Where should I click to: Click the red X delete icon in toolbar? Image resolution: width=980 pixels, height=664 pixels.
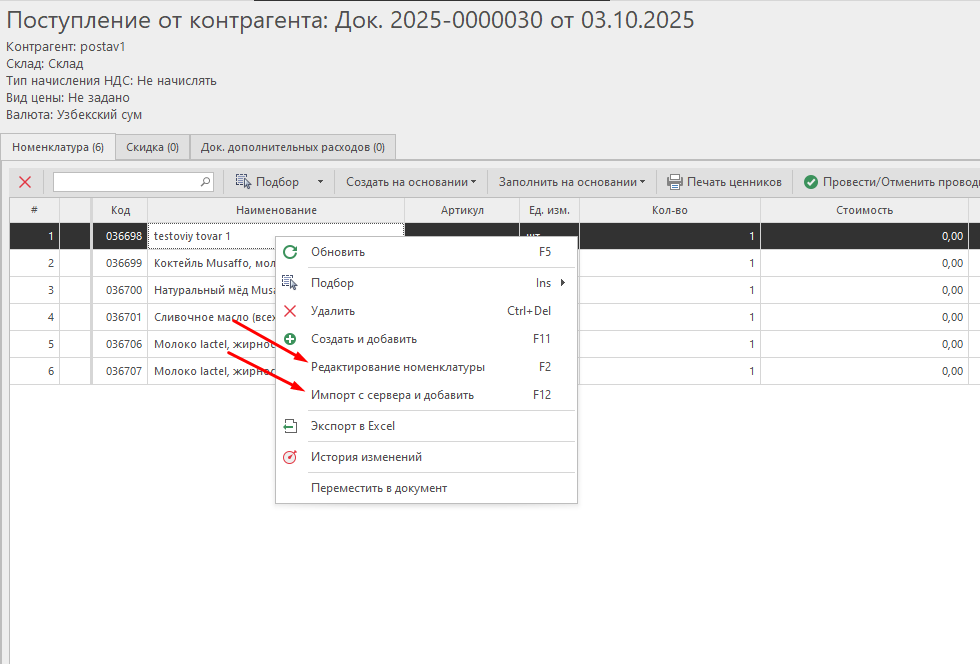pyautogui.click(x=25, y=182)
